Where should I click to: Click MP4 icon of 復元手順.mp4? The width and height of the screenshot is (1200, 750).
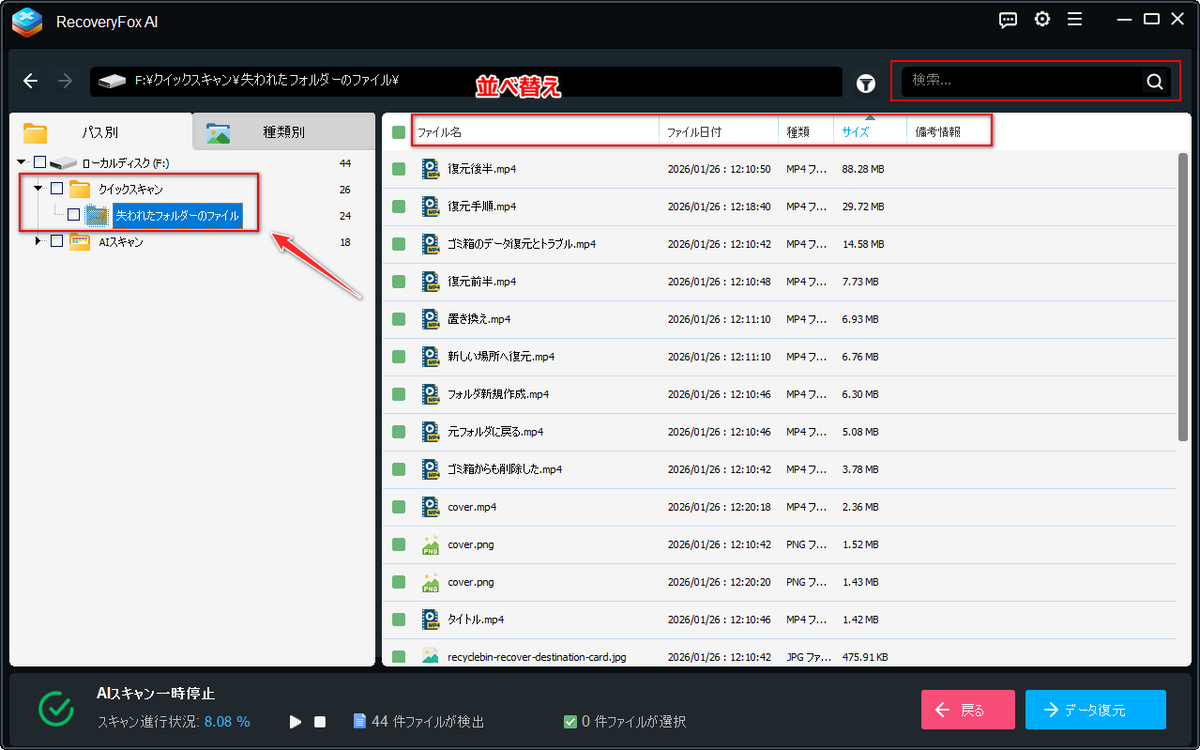(x=430, y=206)
